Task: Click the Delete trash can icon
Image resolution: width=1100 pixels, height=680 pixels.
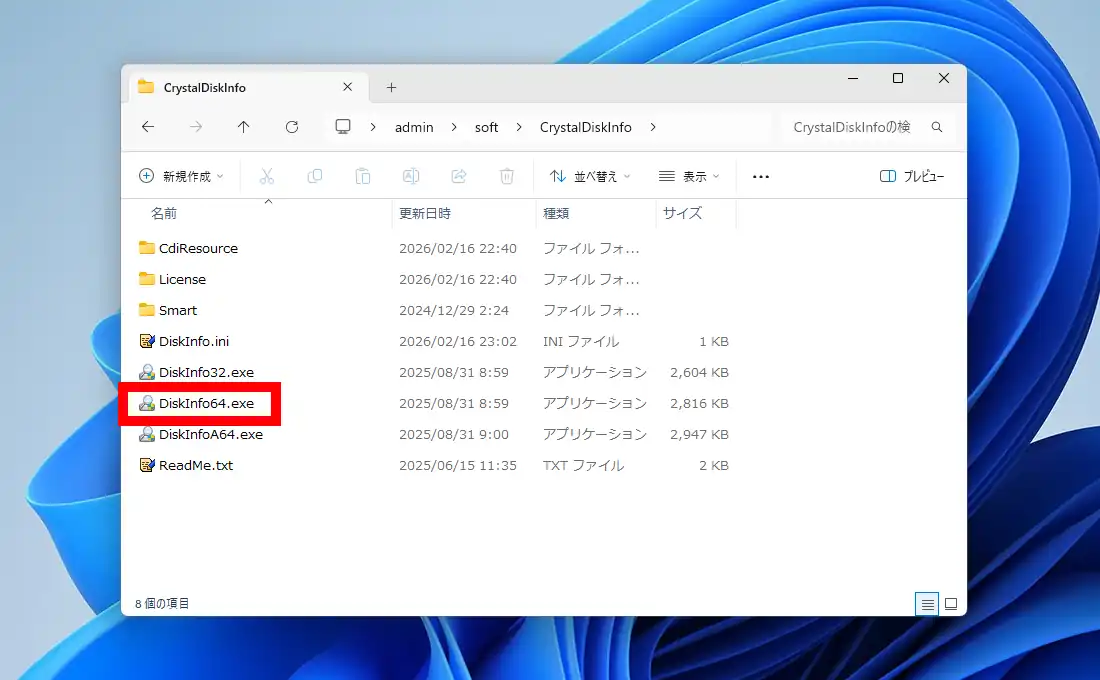Action: (x=507, y=176)
